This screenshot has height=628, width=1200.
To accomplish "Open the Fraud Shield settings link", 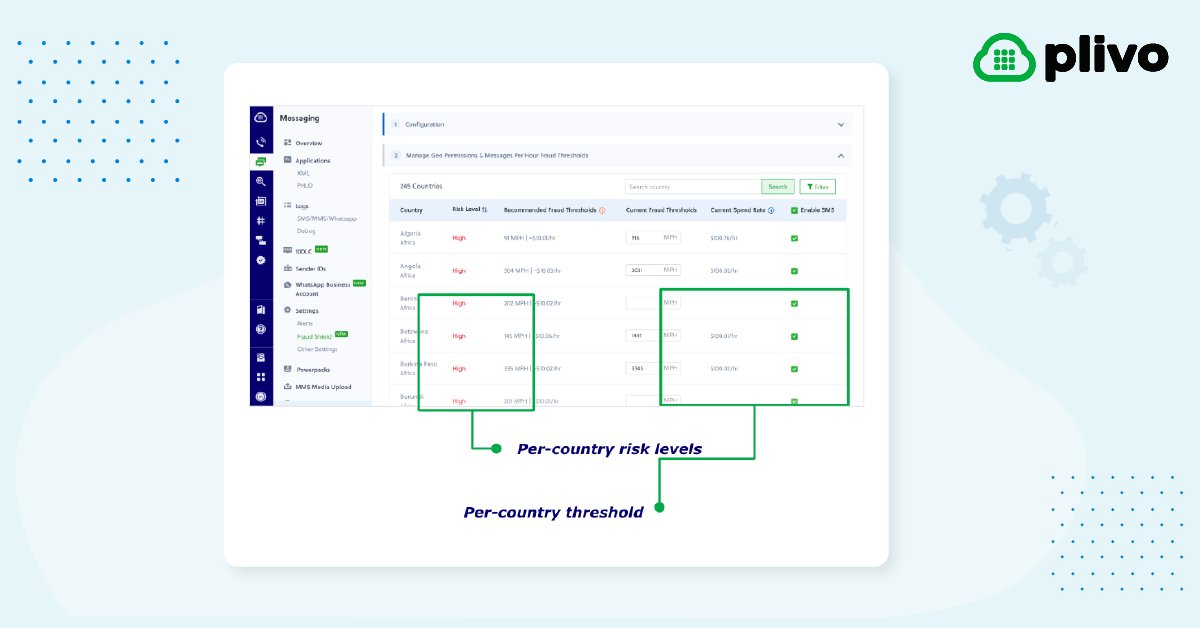I will pos(314,336).
